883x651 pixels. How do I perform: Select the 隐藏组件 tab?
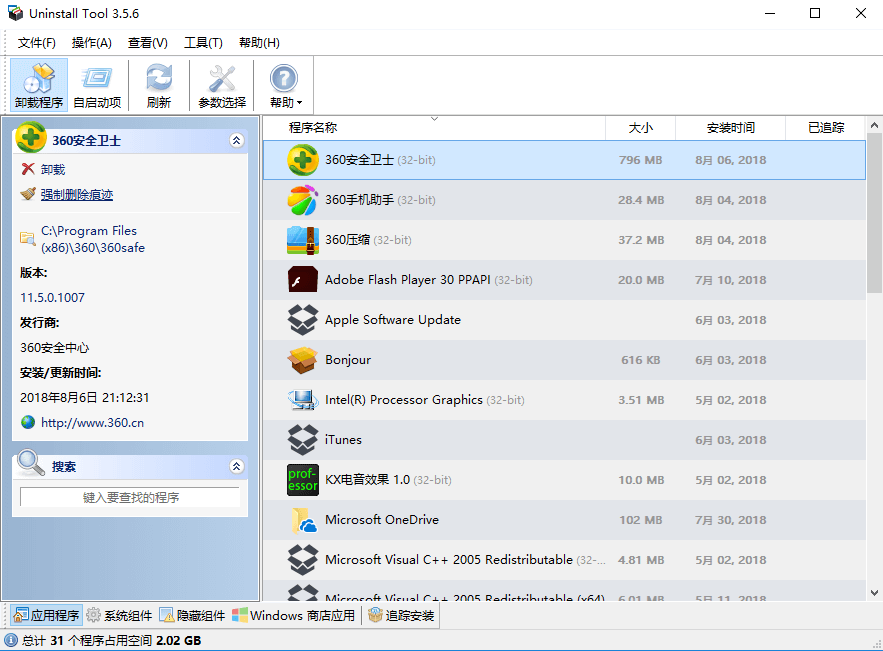click(x=193, y=616)
